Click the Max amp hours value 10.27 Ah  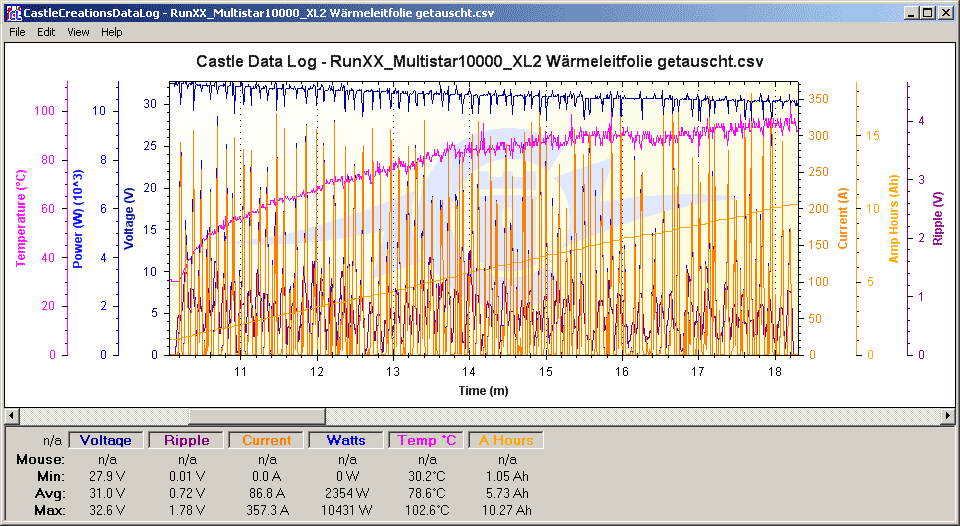coord(507,510)
